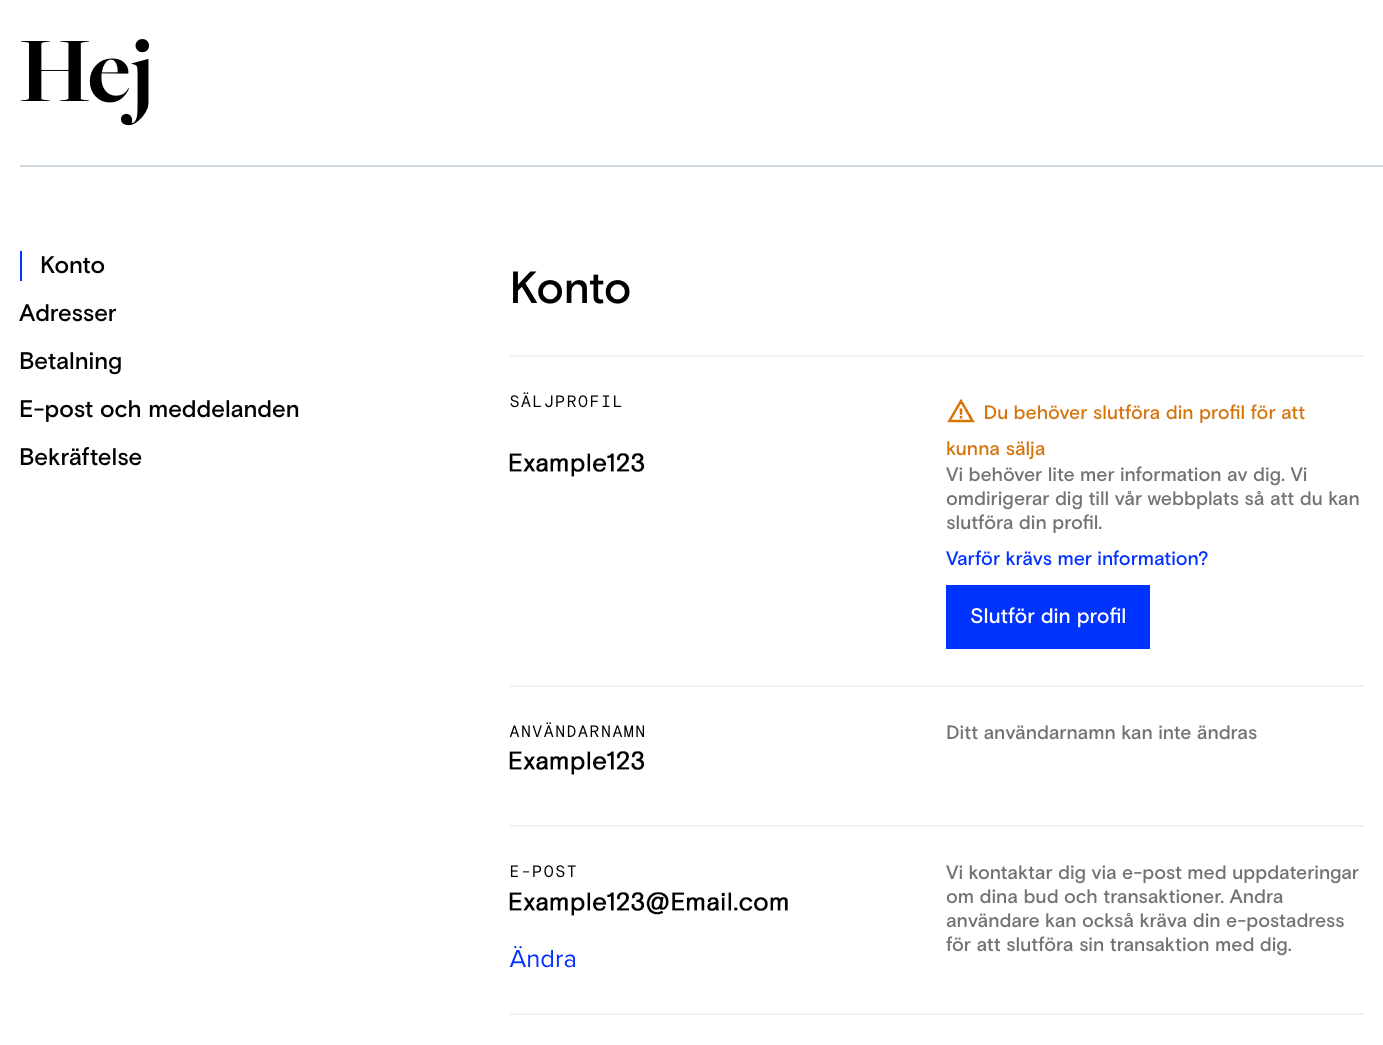Click the ANVÄNDARNAMN field label
This screenshot has width=1383, height=1045.
pos(577,731)
